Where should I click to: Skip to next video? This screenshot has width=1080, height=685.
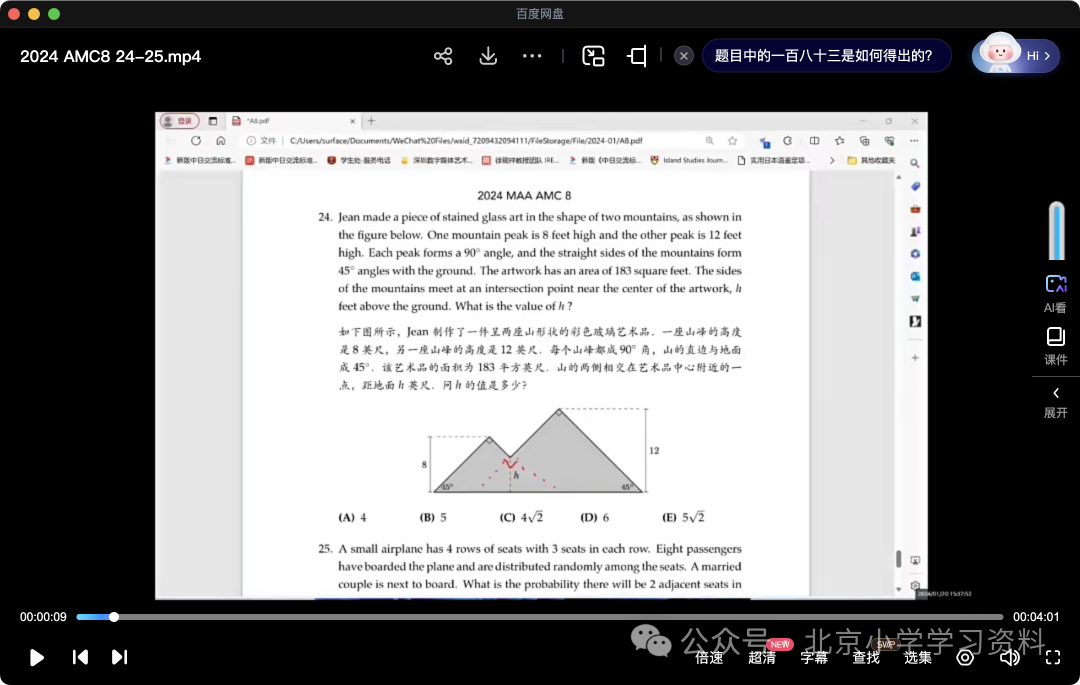point(119,657)
